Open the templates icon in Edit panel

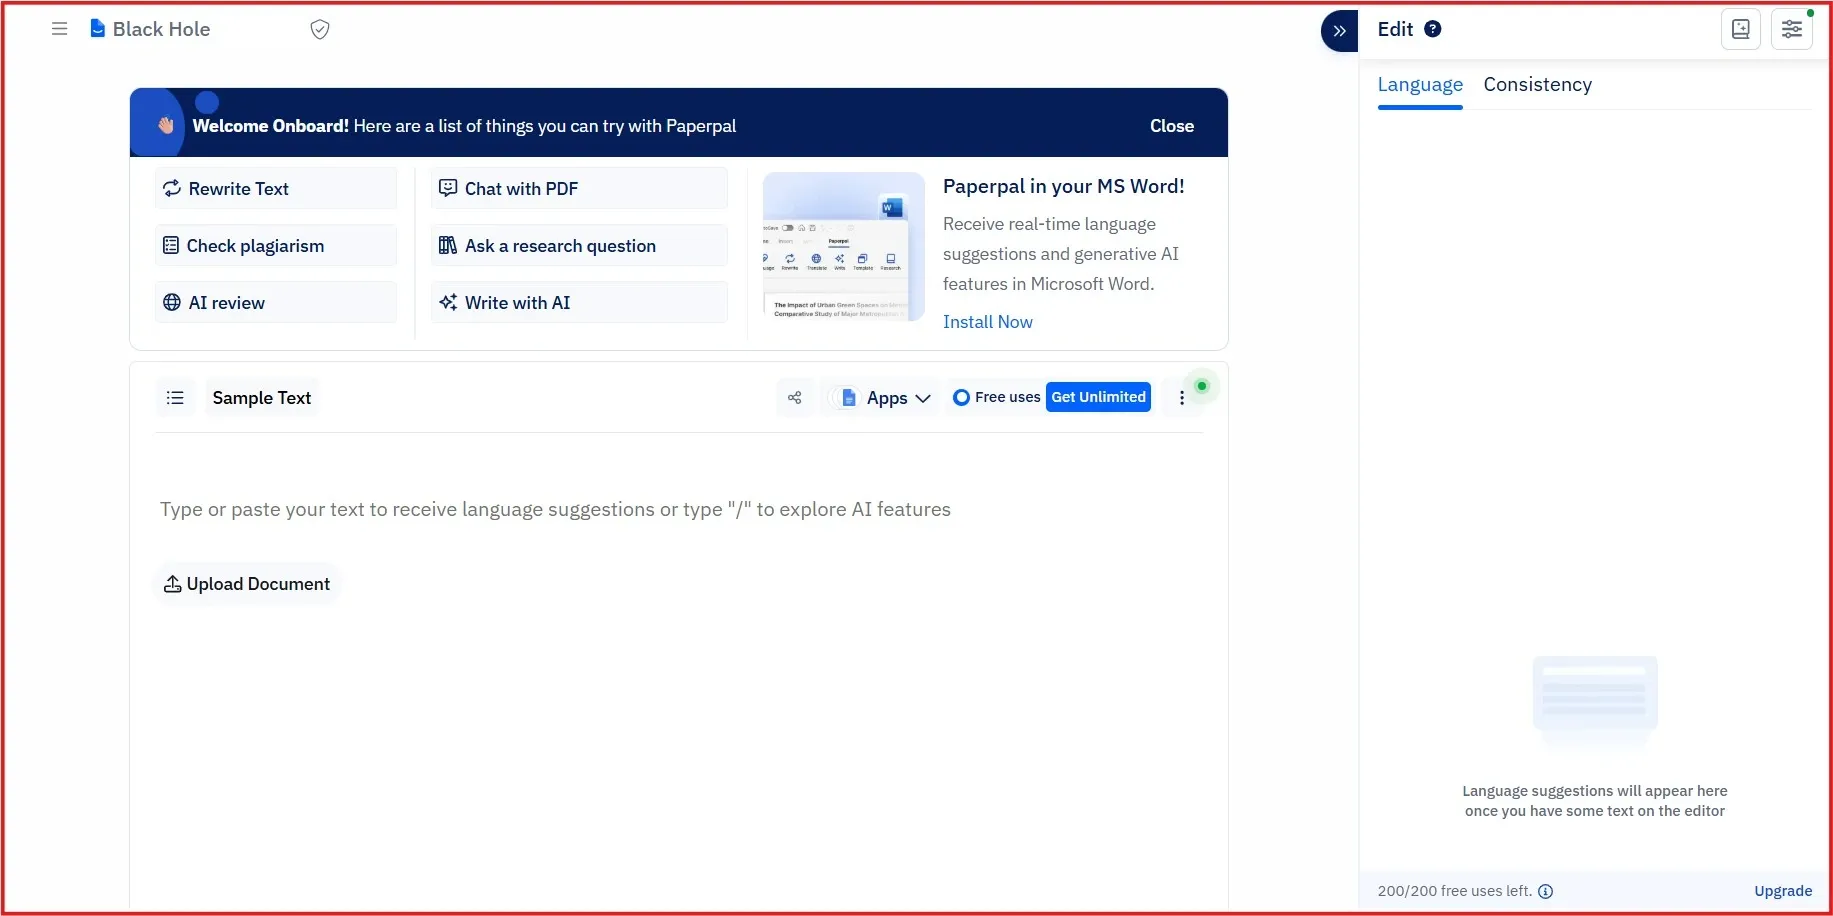click(x=1740, y=29)
